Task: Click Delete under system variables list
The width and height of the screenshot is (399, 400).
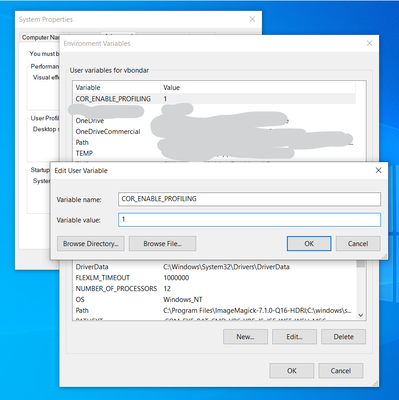Action: coord(343,337)
